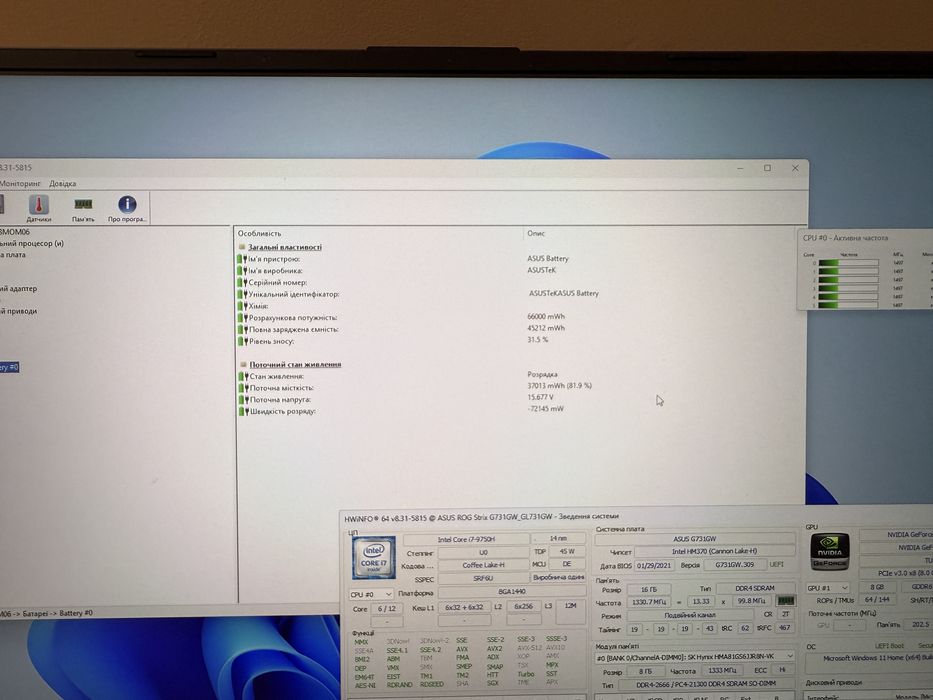Open the Довідка menu
This screenshot has height=700, width=933.
62,183
